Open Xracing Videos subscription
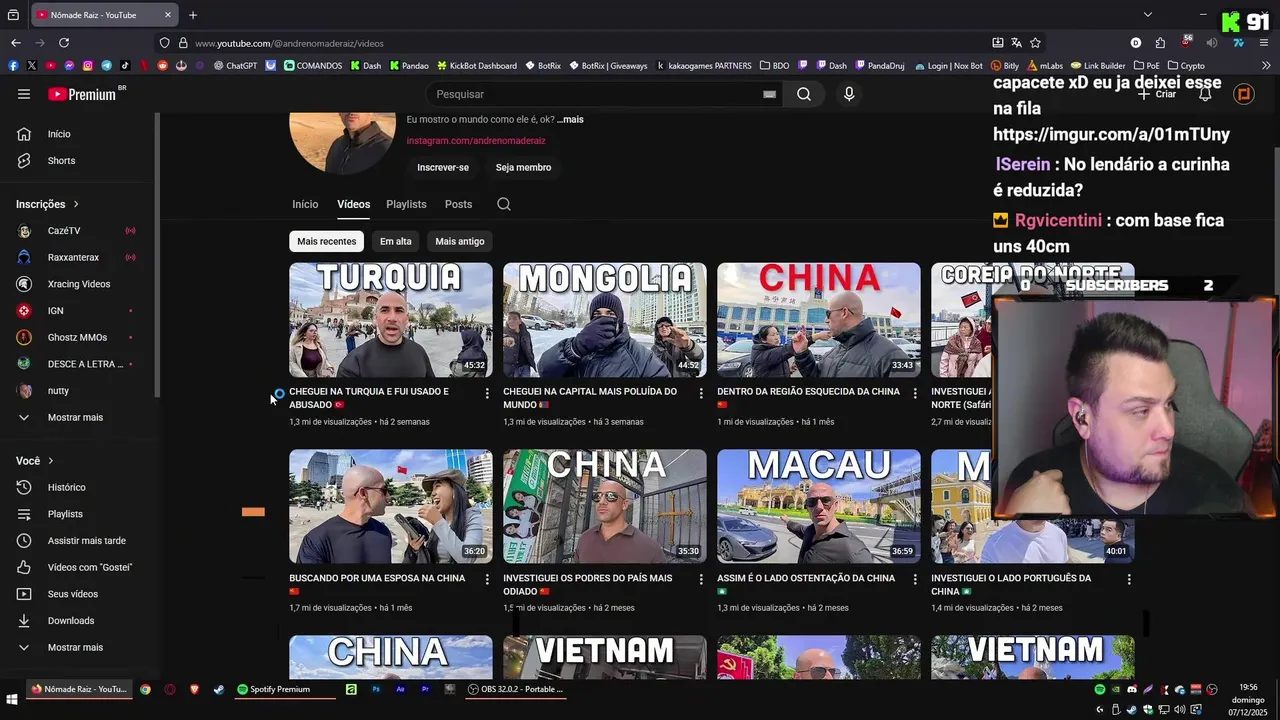The height and width of the screenshot is (720, 1280). 80,284
